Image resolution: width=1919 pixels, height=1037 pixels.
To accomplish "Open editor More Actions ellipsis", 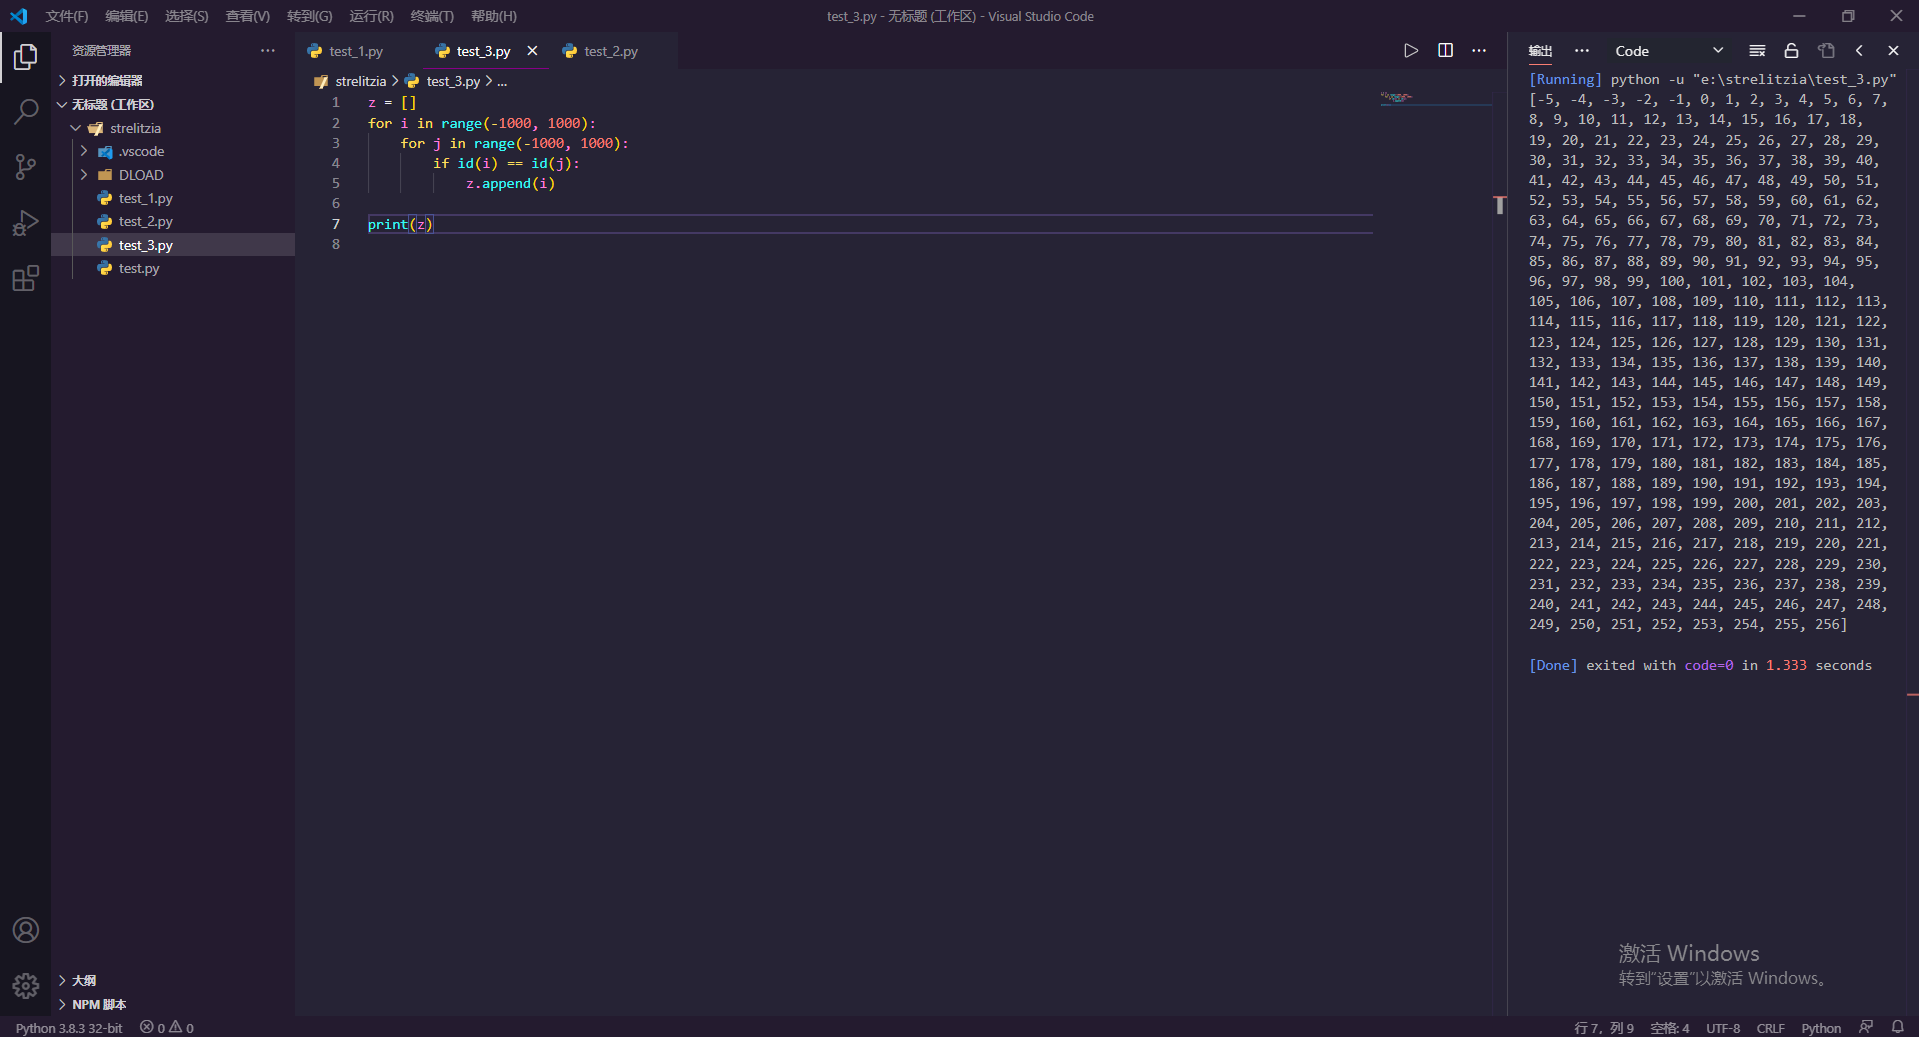I will tap(1479, 51).
